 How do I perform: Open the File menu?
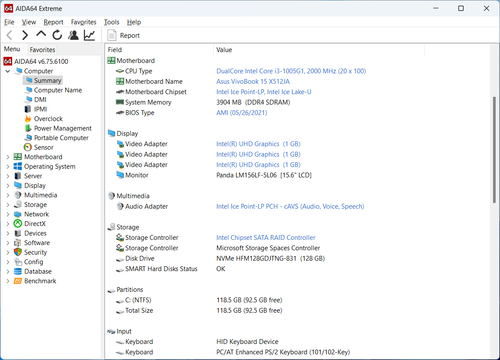pyautogui.click(x=9, y=22)
